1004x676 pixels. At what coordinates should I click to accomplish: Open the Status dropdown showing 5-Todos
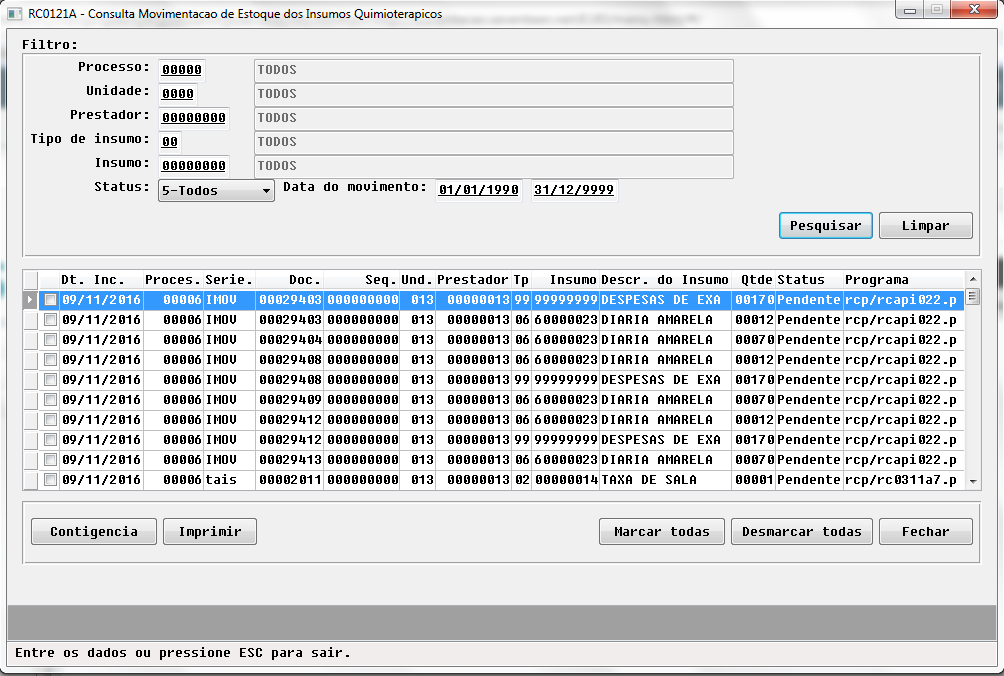point(216,191)
